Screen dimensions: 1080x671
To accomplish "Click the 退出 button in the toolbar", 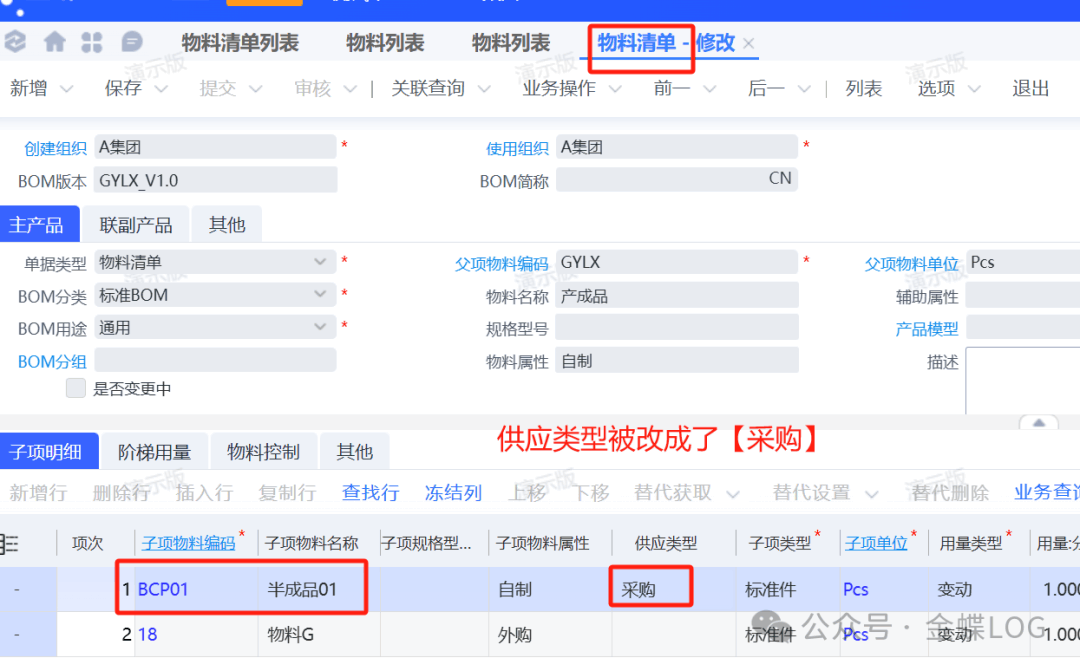I will pos(1030,88).
